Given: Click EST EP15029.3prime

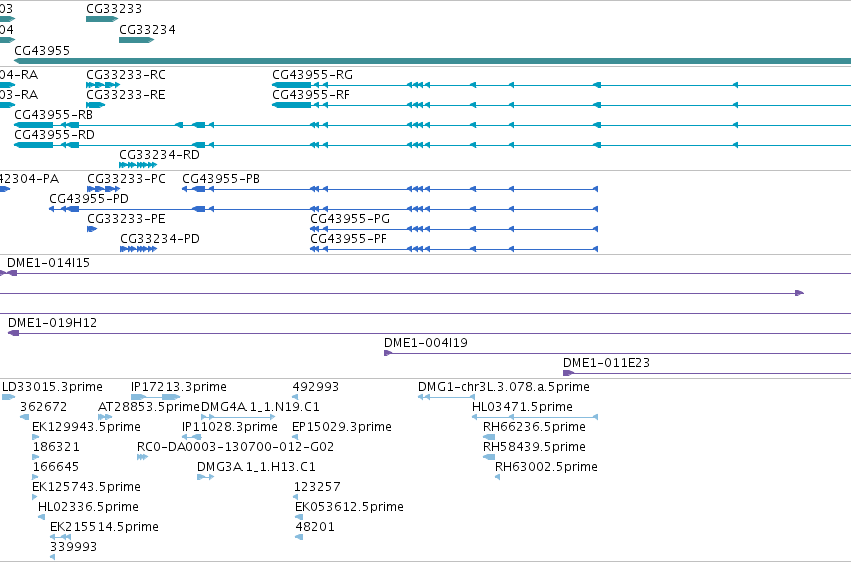Looking at the screenshot, I should [x=342, y=427].
